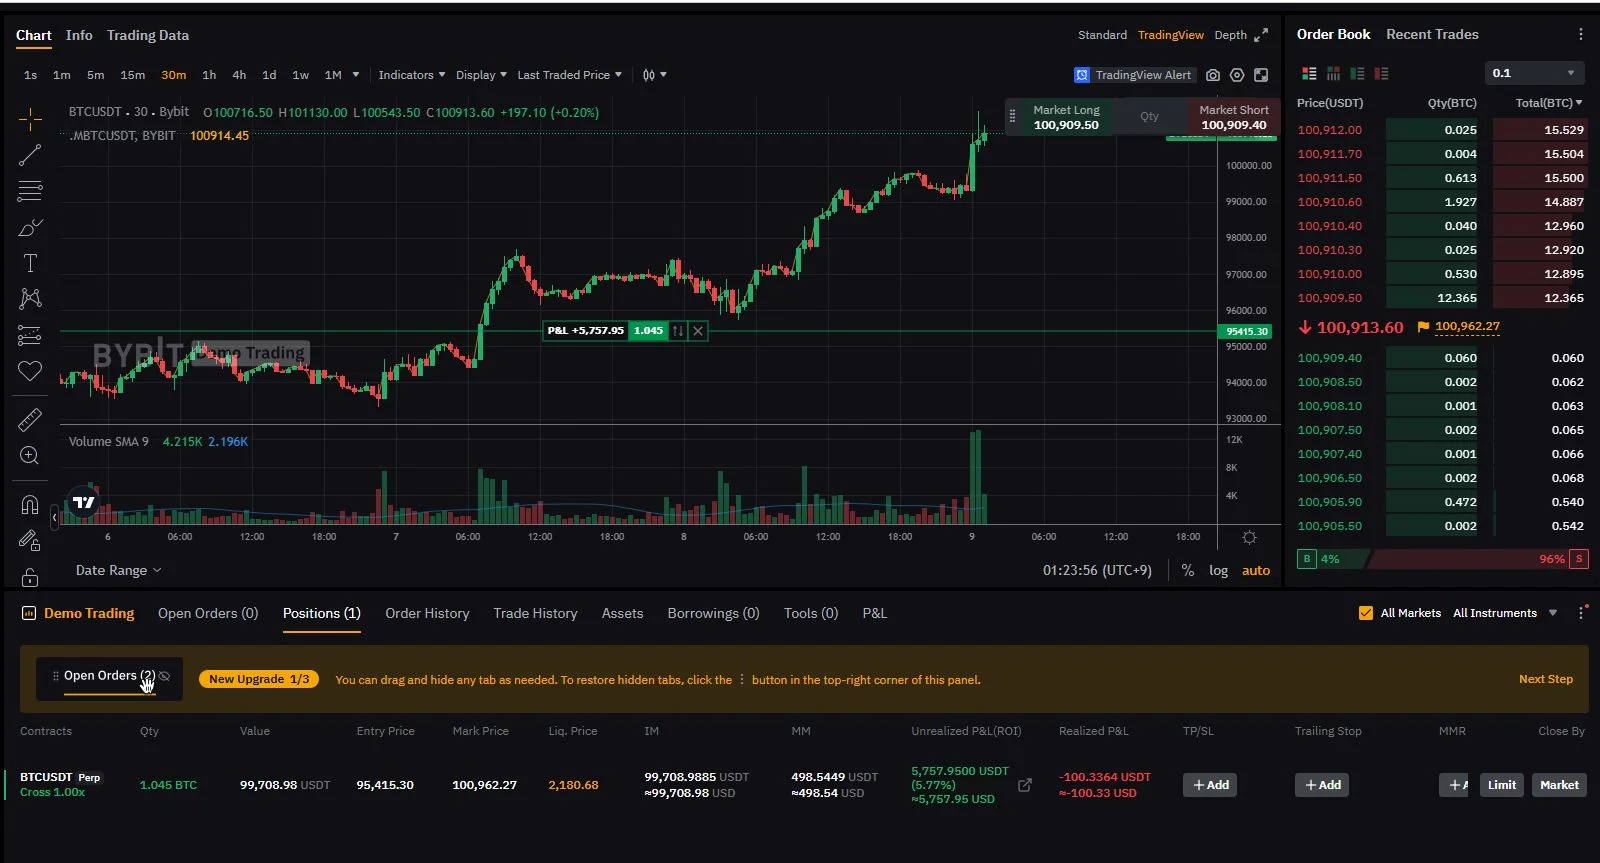The width and height of the screenshot is (1600, 863).
Task: Toggle log scale on the chart
Action: coord(1218,570)
